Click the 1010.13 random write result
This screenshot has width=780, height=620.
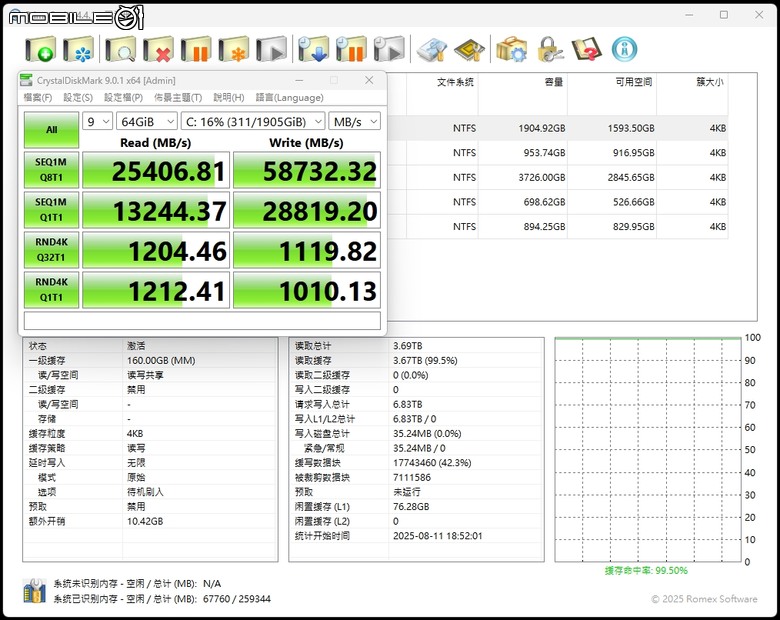click(307, 290)
